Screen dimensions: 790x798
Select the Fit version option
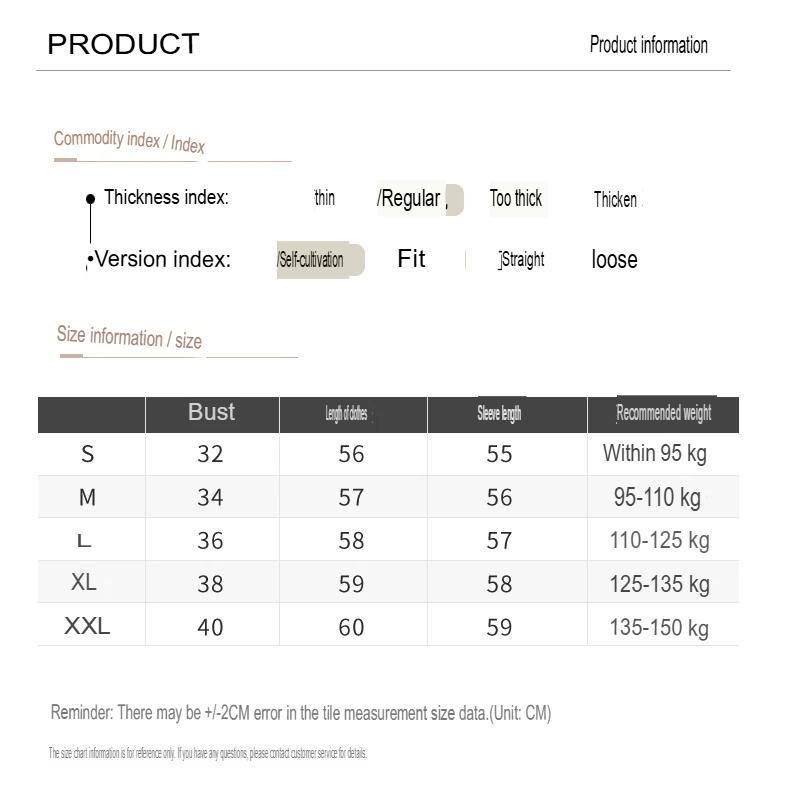(411, 259)
